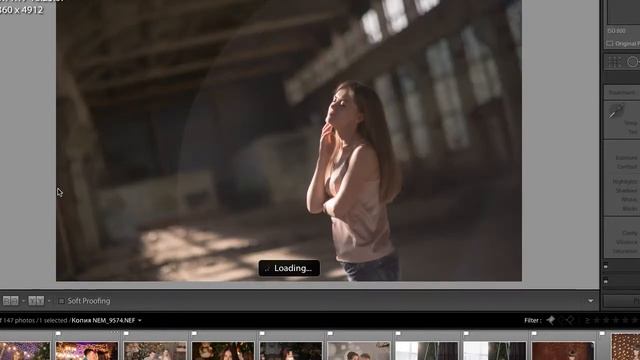
Task: Click the 147 photos count text
Action: (x=19, y=320)
